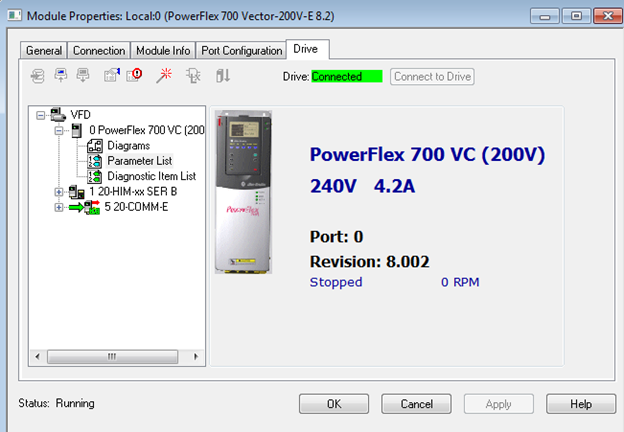
Task: Click the Stopped status text
Action: pyautogui.click(x=336, y=282)
